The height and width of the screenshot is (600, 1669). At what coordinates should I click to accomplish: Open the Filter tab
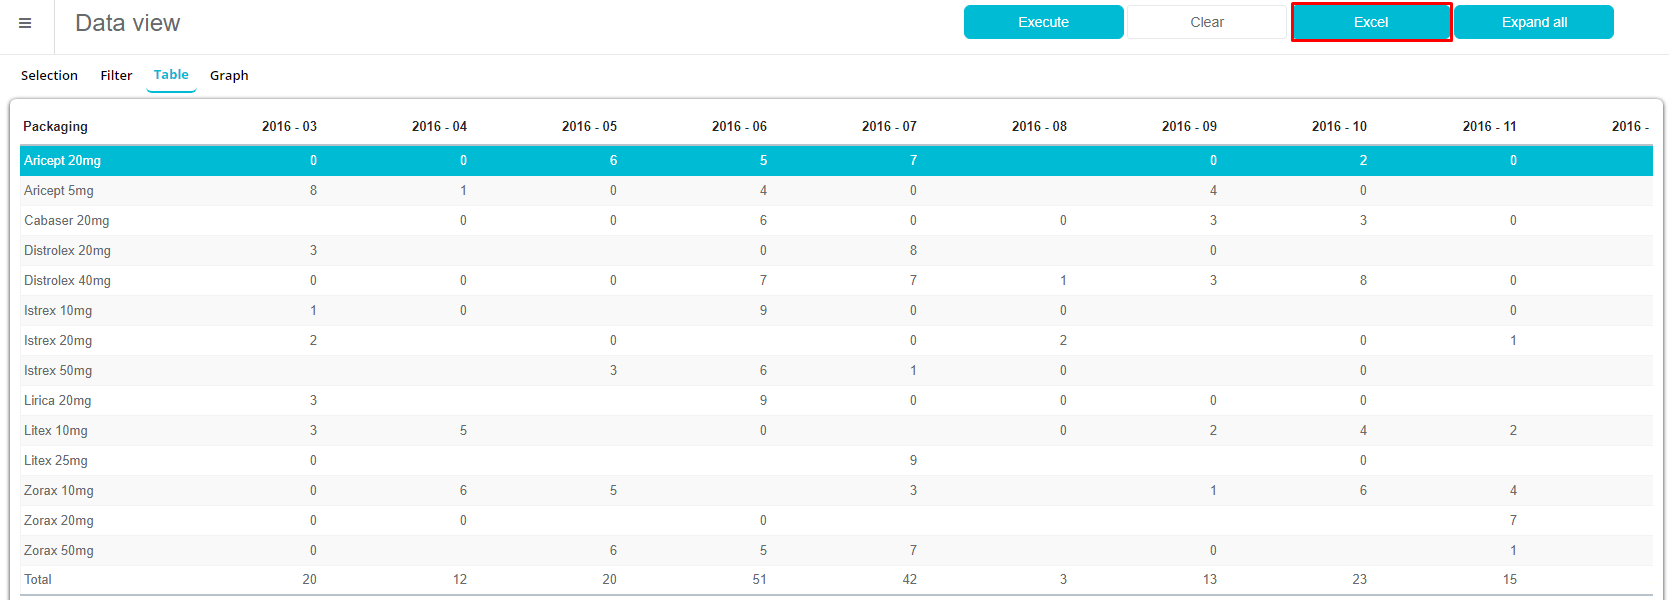tap(116, 75)
